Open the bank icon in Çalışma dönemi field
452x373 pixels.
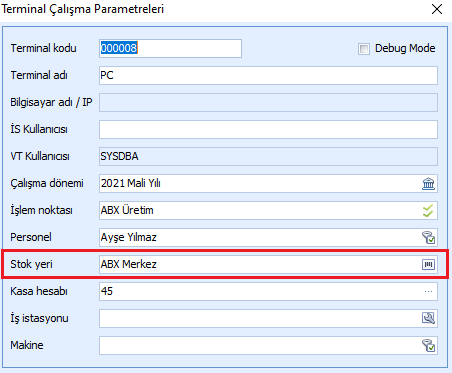click(x=428, y=184)
